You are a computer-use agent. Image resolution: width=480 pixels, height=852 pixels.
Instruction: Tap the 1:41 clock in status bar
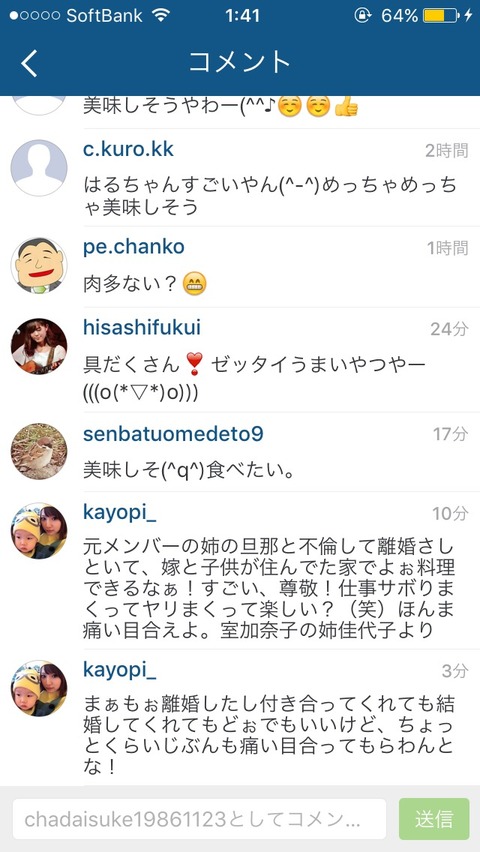coord(242,16)
